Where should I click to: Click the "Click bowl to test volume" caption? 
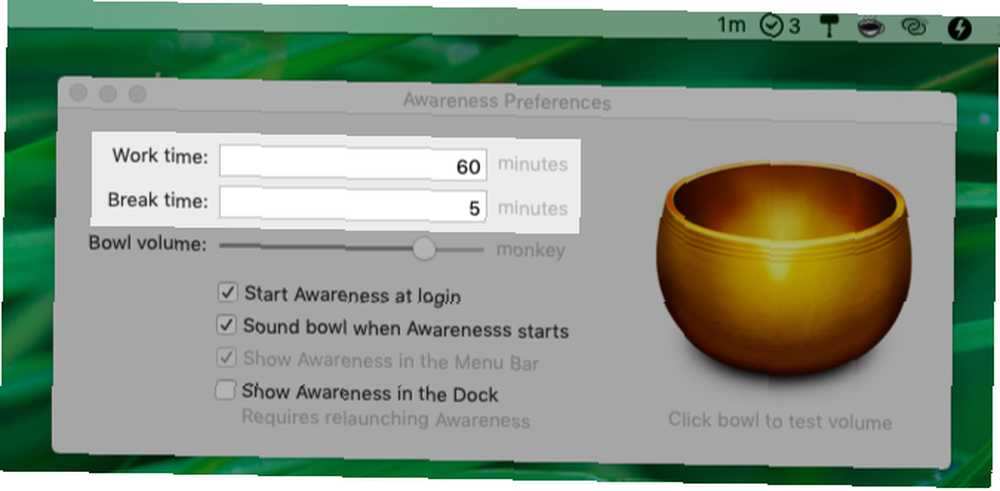(x=779, y=421)
